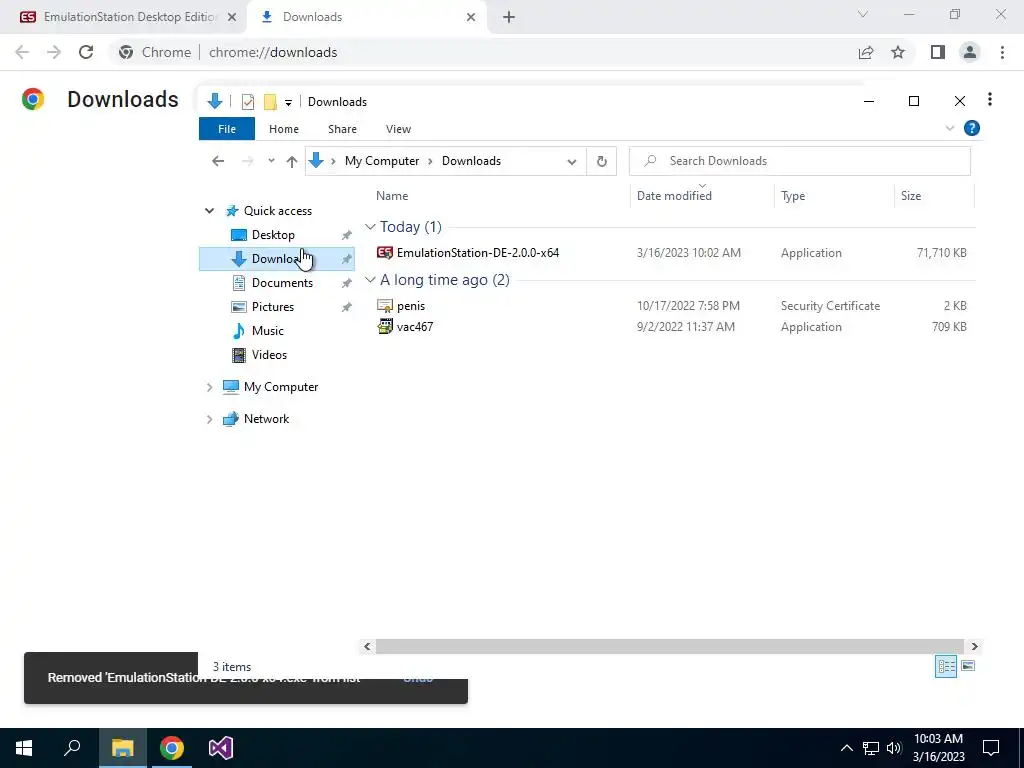Viewport: 1024px width, 768px height.
Task: Open Chrome profile avatar
Action: click(x=970, y=52)
